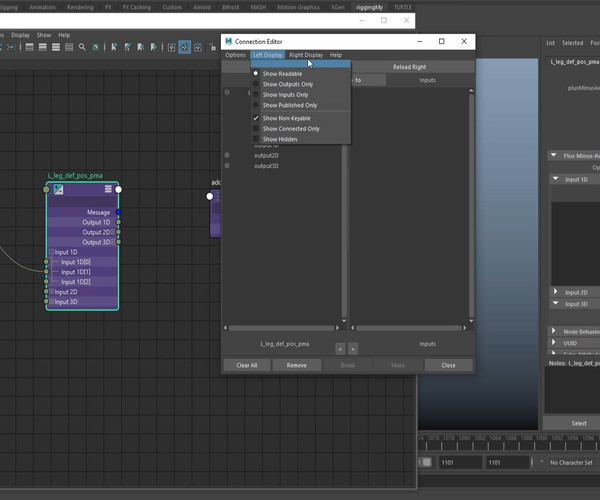
Task: Click node name field L_leg_def_pos_pma
Action: 574,62
